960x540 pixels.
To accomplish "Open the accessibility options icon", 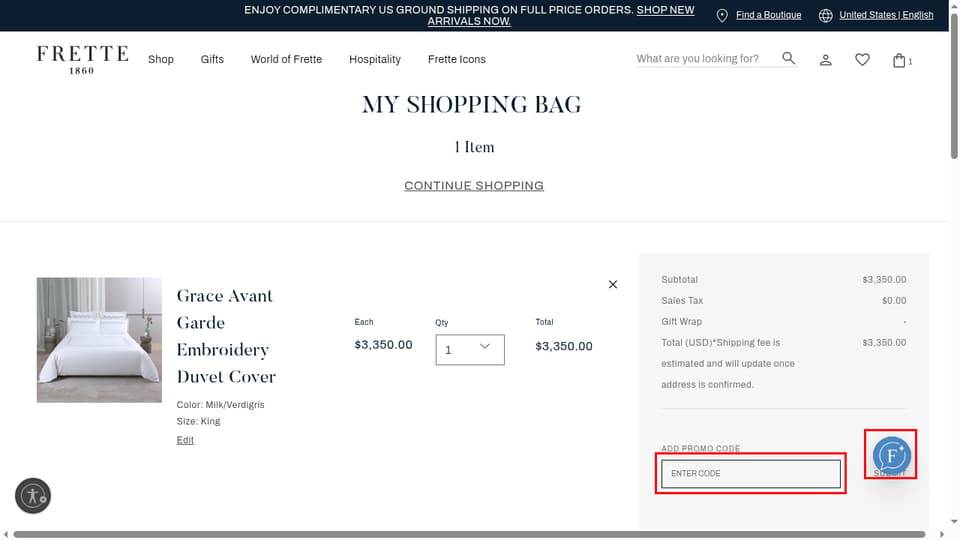I will point(33,496).
